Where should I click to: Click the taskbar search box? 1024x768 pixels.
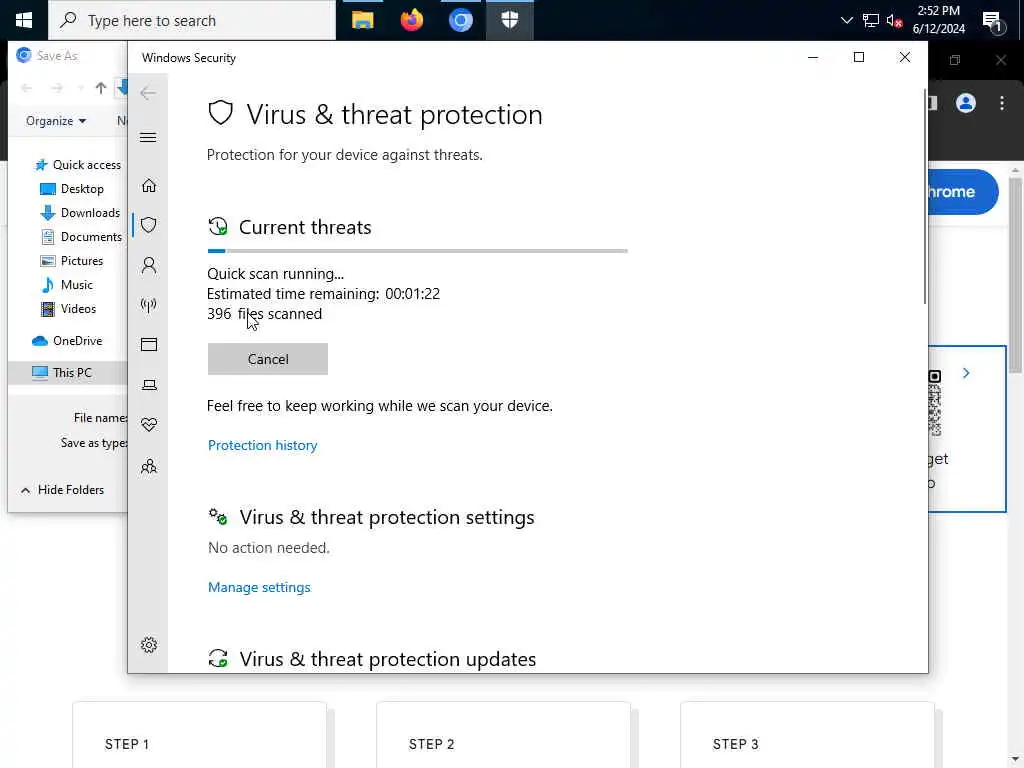[x=192, y=20]
